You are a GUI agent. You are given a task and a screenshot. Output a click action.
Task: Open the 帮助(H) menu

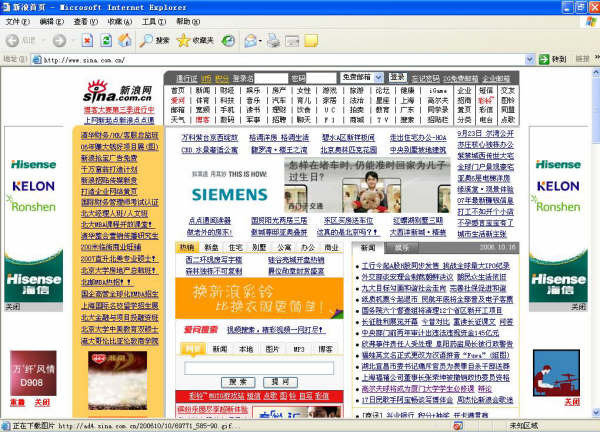coord(188,22)
